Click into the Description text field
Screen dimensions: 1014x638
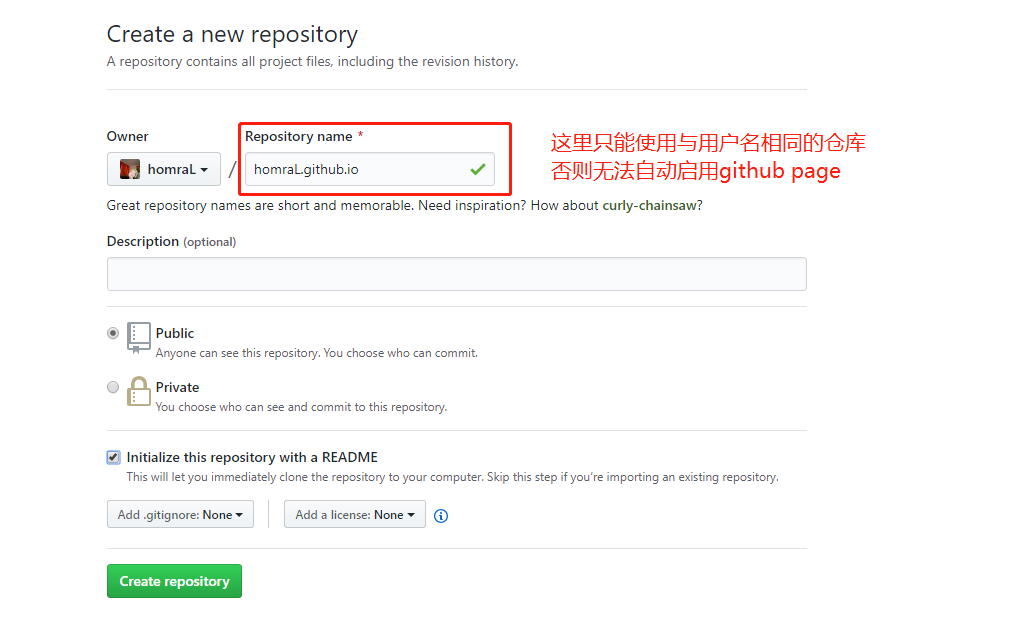tap(456, 274)
